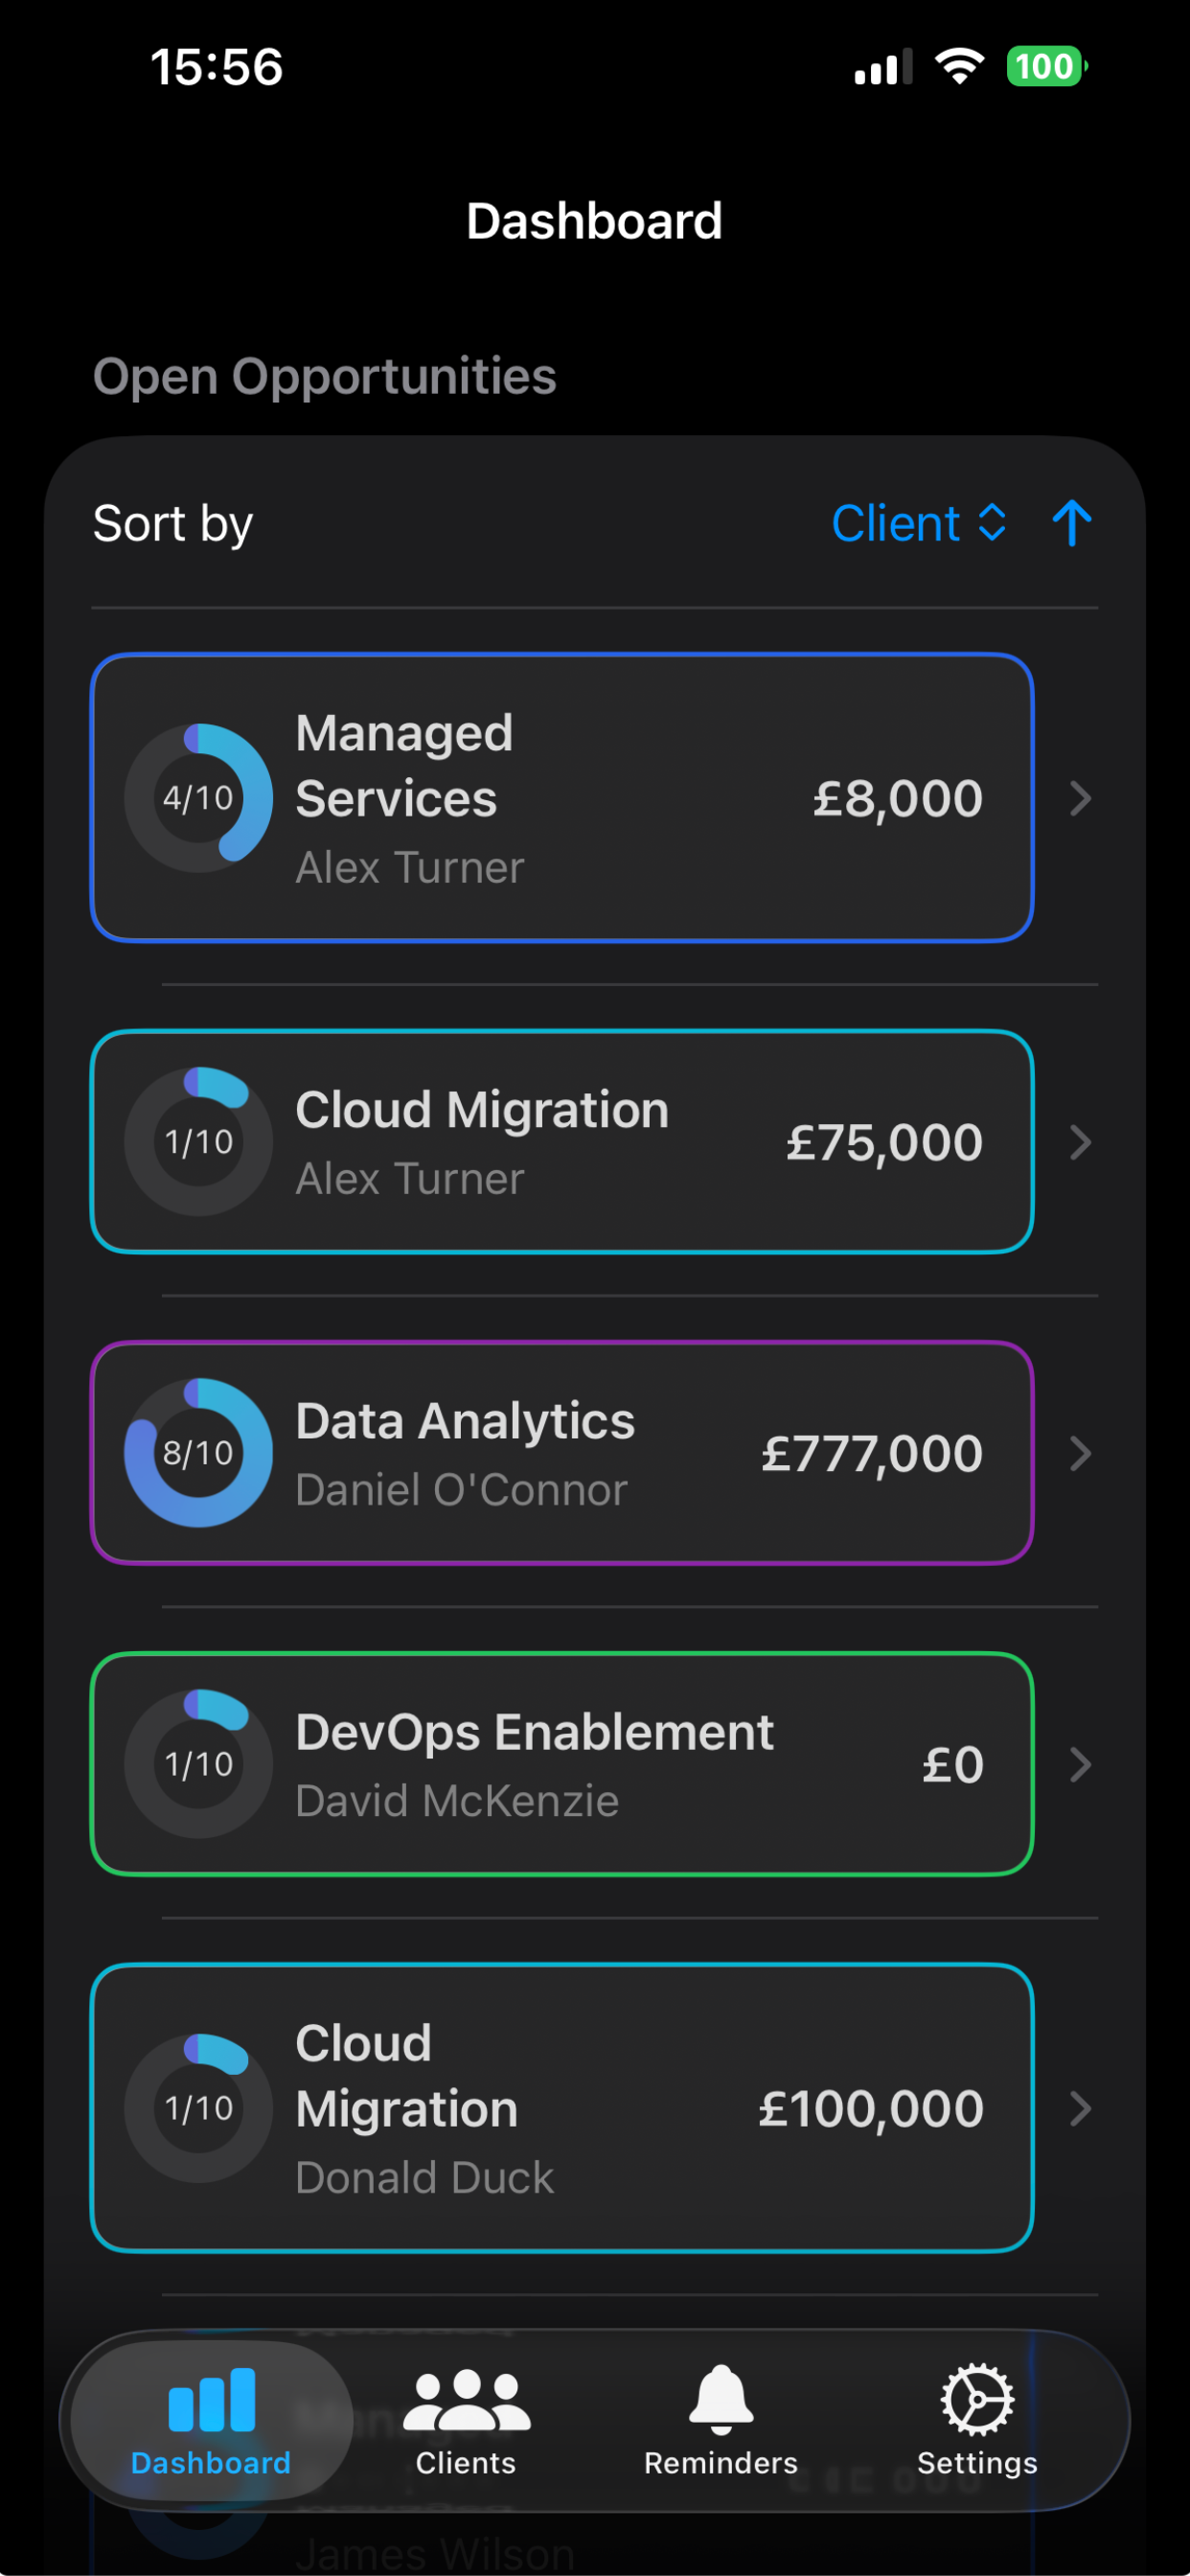The height and width of the screenshot is (2576, 1190).
Task: Tap the 1/10 ring on Cloud Migration for Donald Duck
Action: tap(198, 2110)
